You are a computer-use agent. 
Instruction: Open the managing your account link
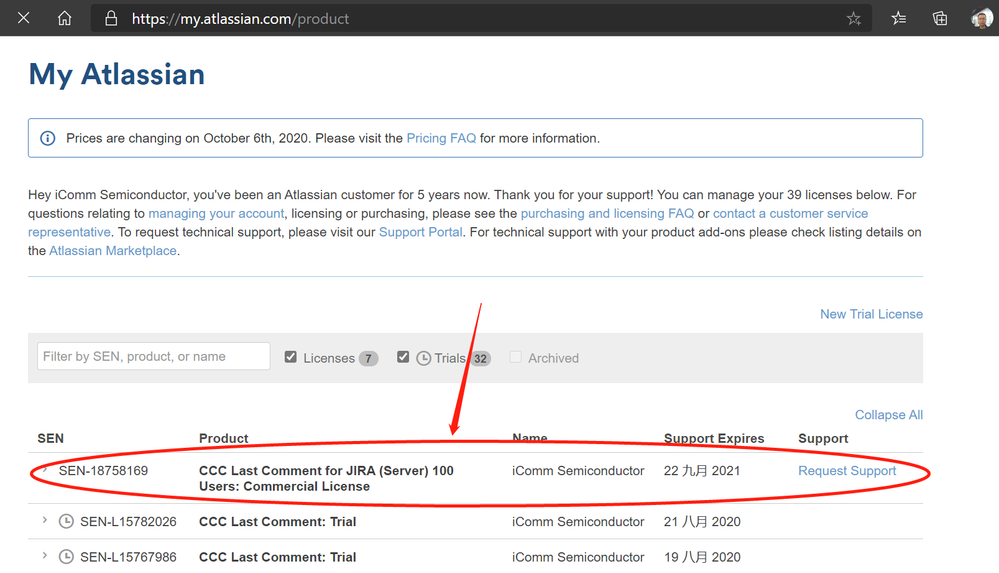click(x=216, y=214)
